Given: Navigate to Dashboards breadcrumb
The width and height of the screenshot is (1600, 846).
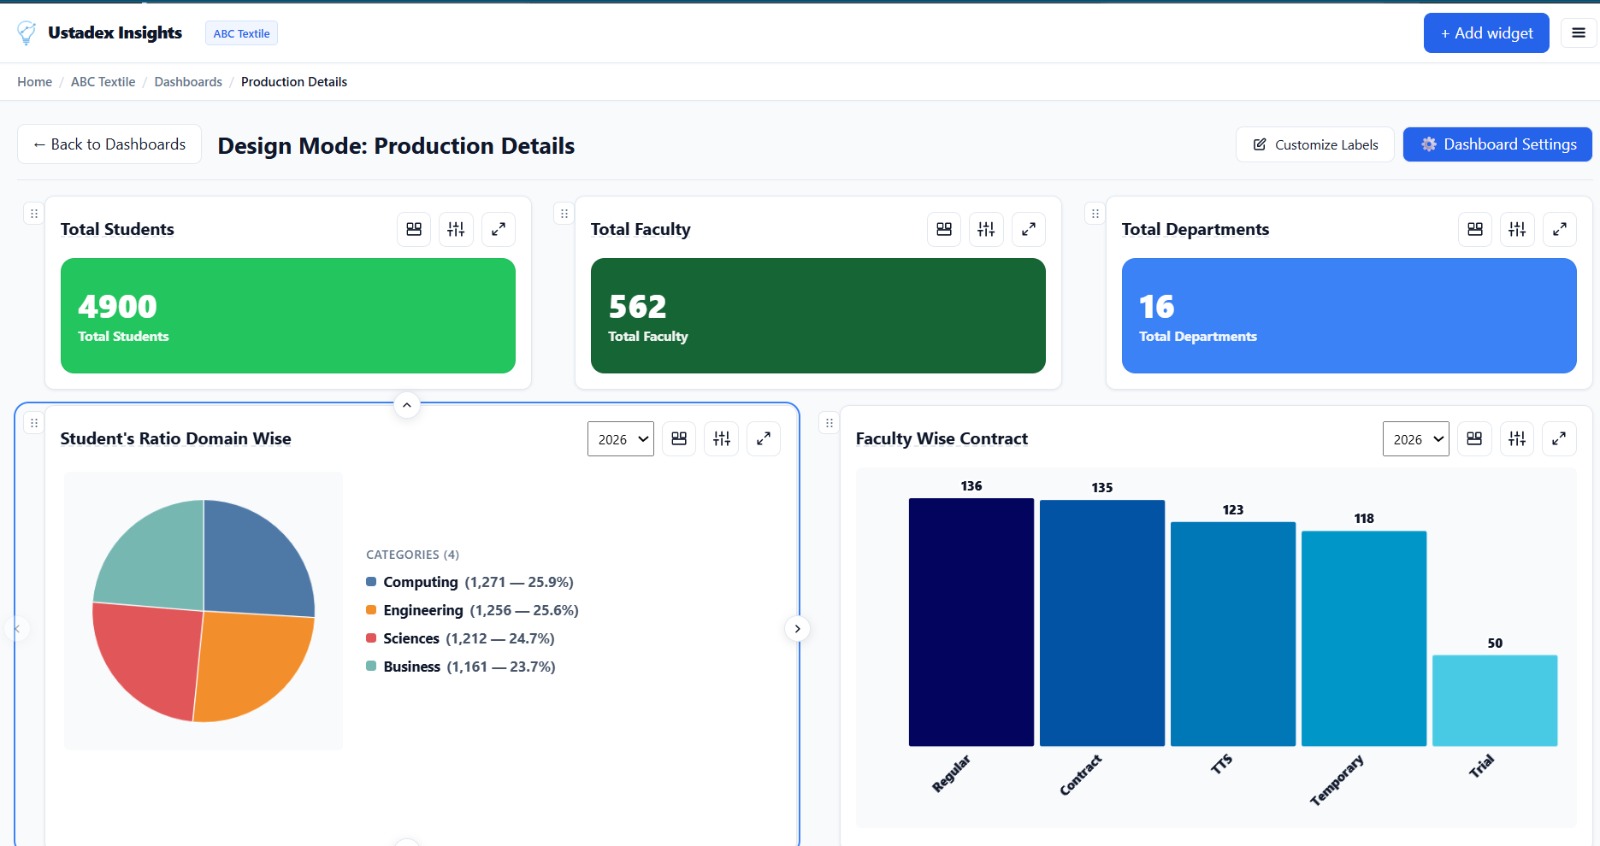Looking at the screenshot, I should (188, 82).
